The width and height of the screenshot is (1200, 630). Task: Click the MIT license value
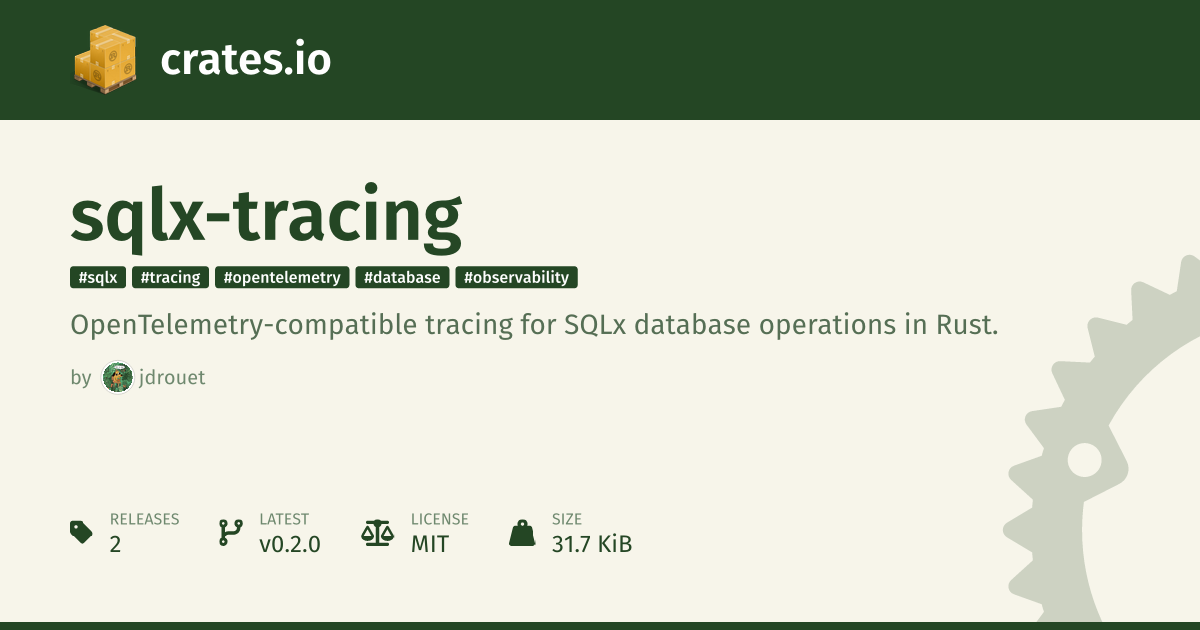(x=430, y=544)
